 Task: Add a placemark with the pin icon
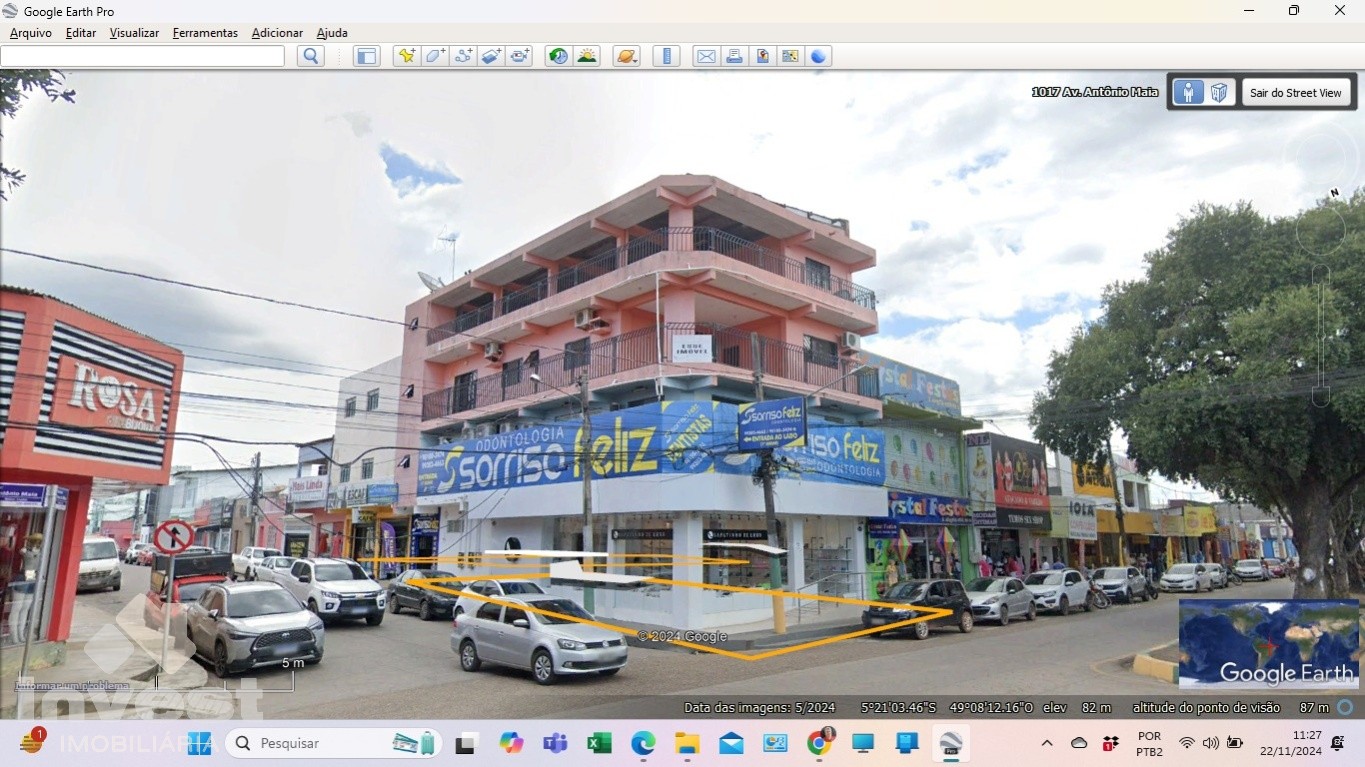pos(406,56)
